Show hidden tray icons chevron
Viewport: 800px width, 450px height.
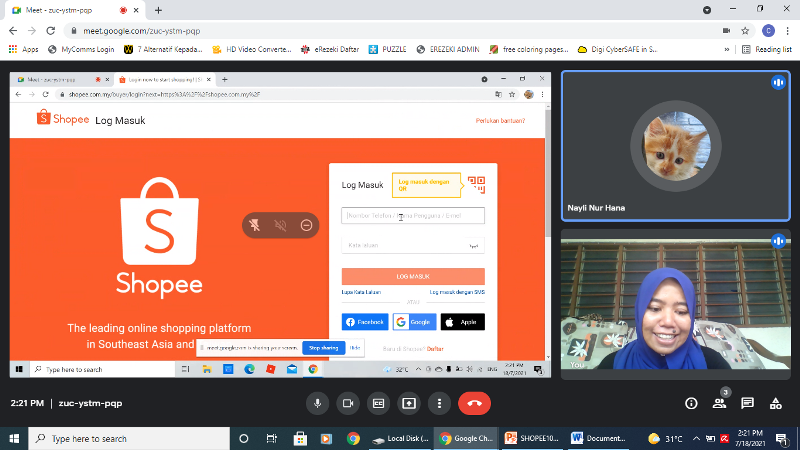coord(696,438)
